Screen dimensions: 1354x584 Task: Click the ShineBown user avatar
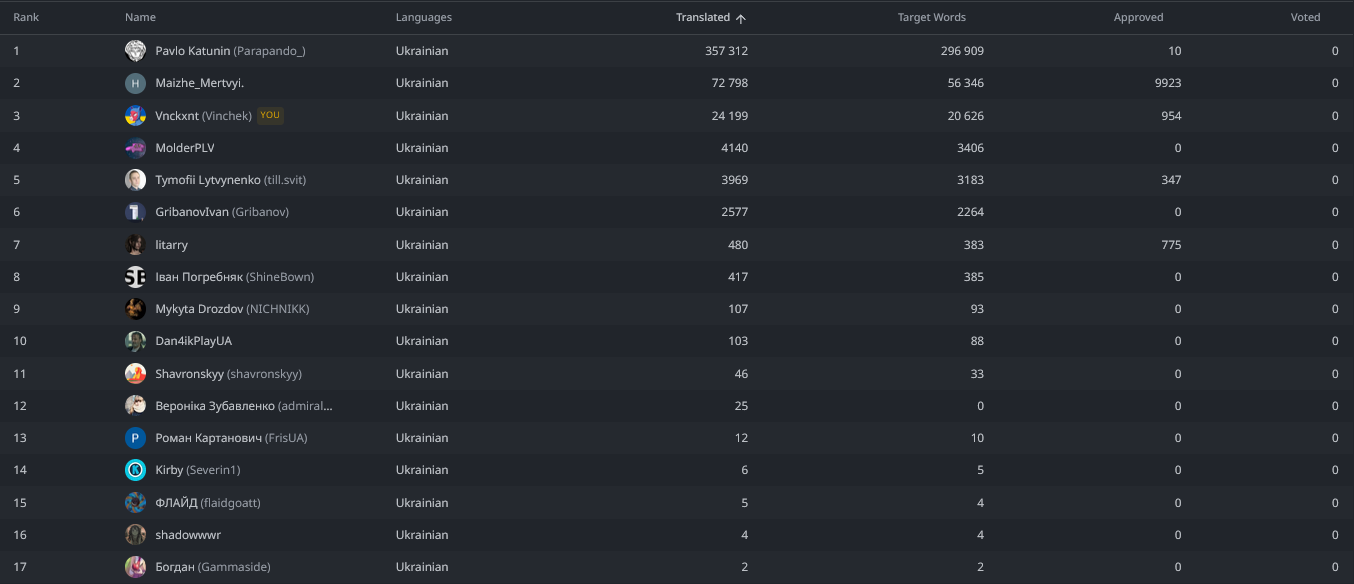coord(135,277)
